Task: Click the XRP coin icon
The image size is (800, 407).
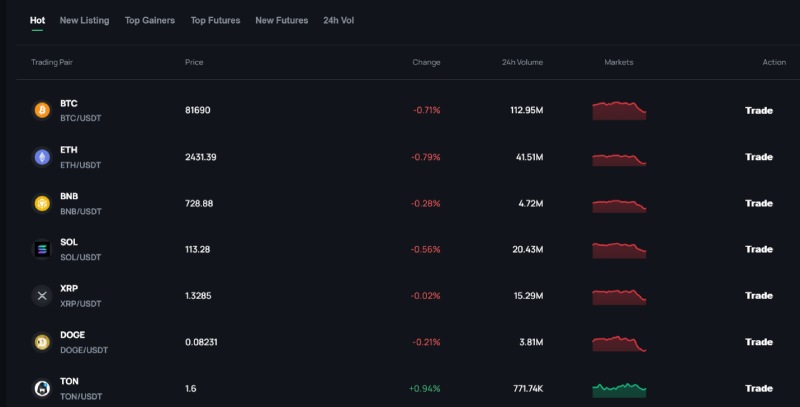Action: point(42,296)
